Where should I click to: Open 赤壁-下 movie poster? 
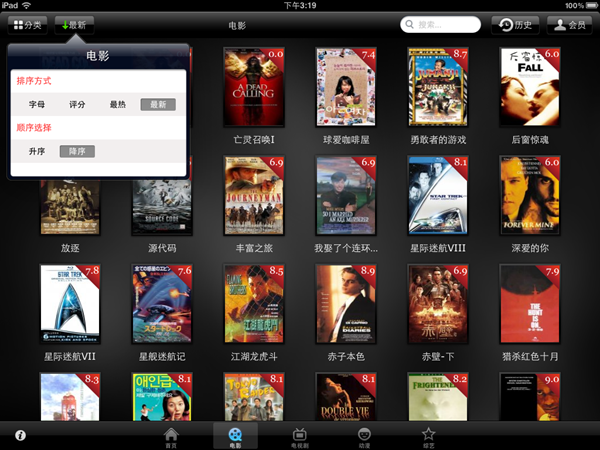point(438,303)
